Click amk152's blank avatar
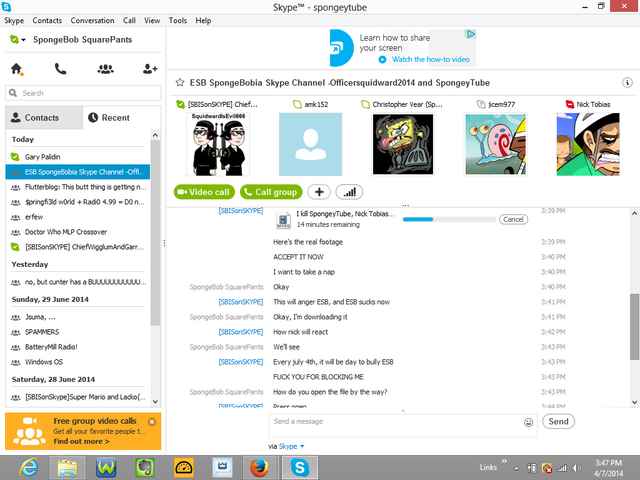The image size is (640, 480). pos(310,144)
